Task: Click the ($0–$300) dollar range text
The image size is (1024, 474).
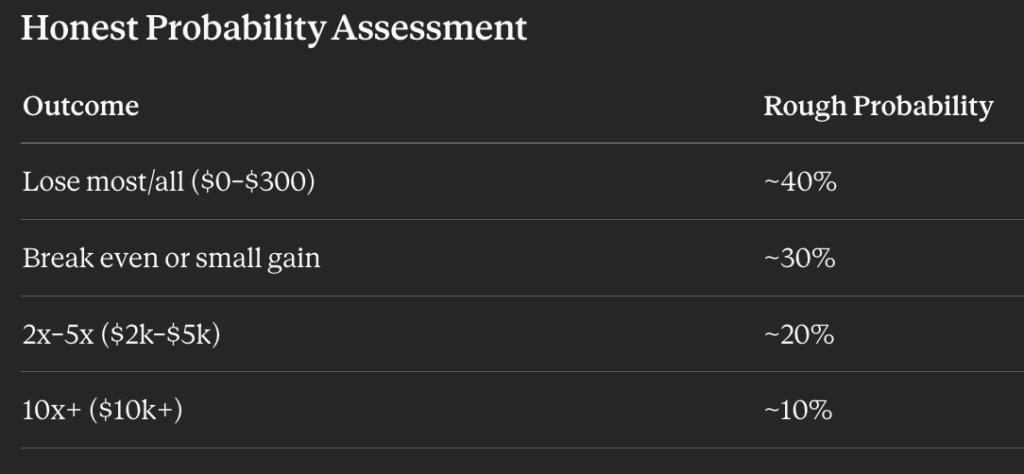Action: (253, 182)
